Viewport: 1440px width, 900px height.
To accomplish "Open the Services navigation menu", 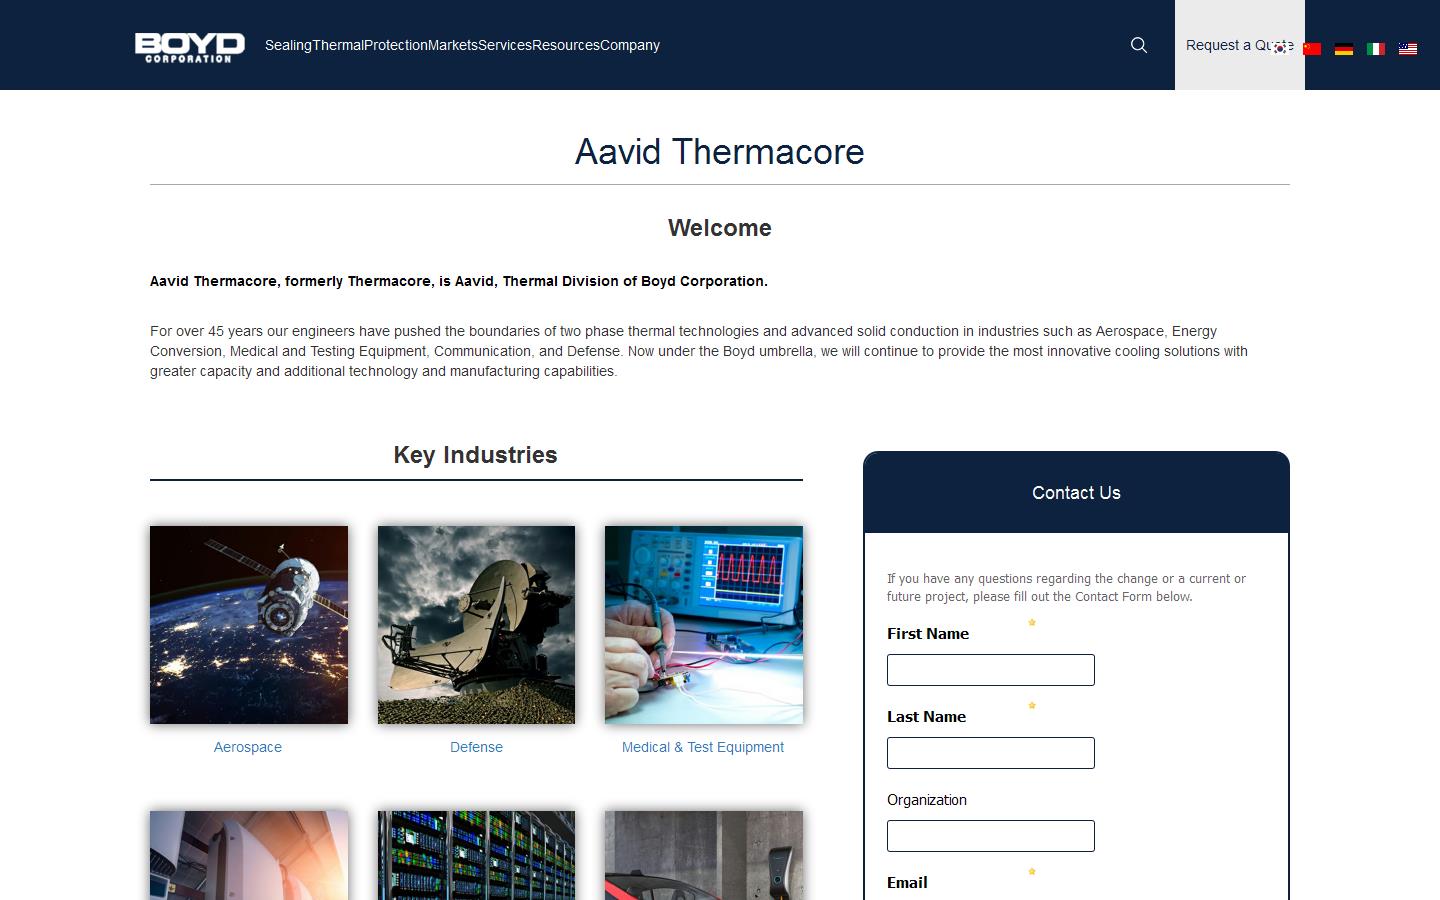I will (504, 45).
